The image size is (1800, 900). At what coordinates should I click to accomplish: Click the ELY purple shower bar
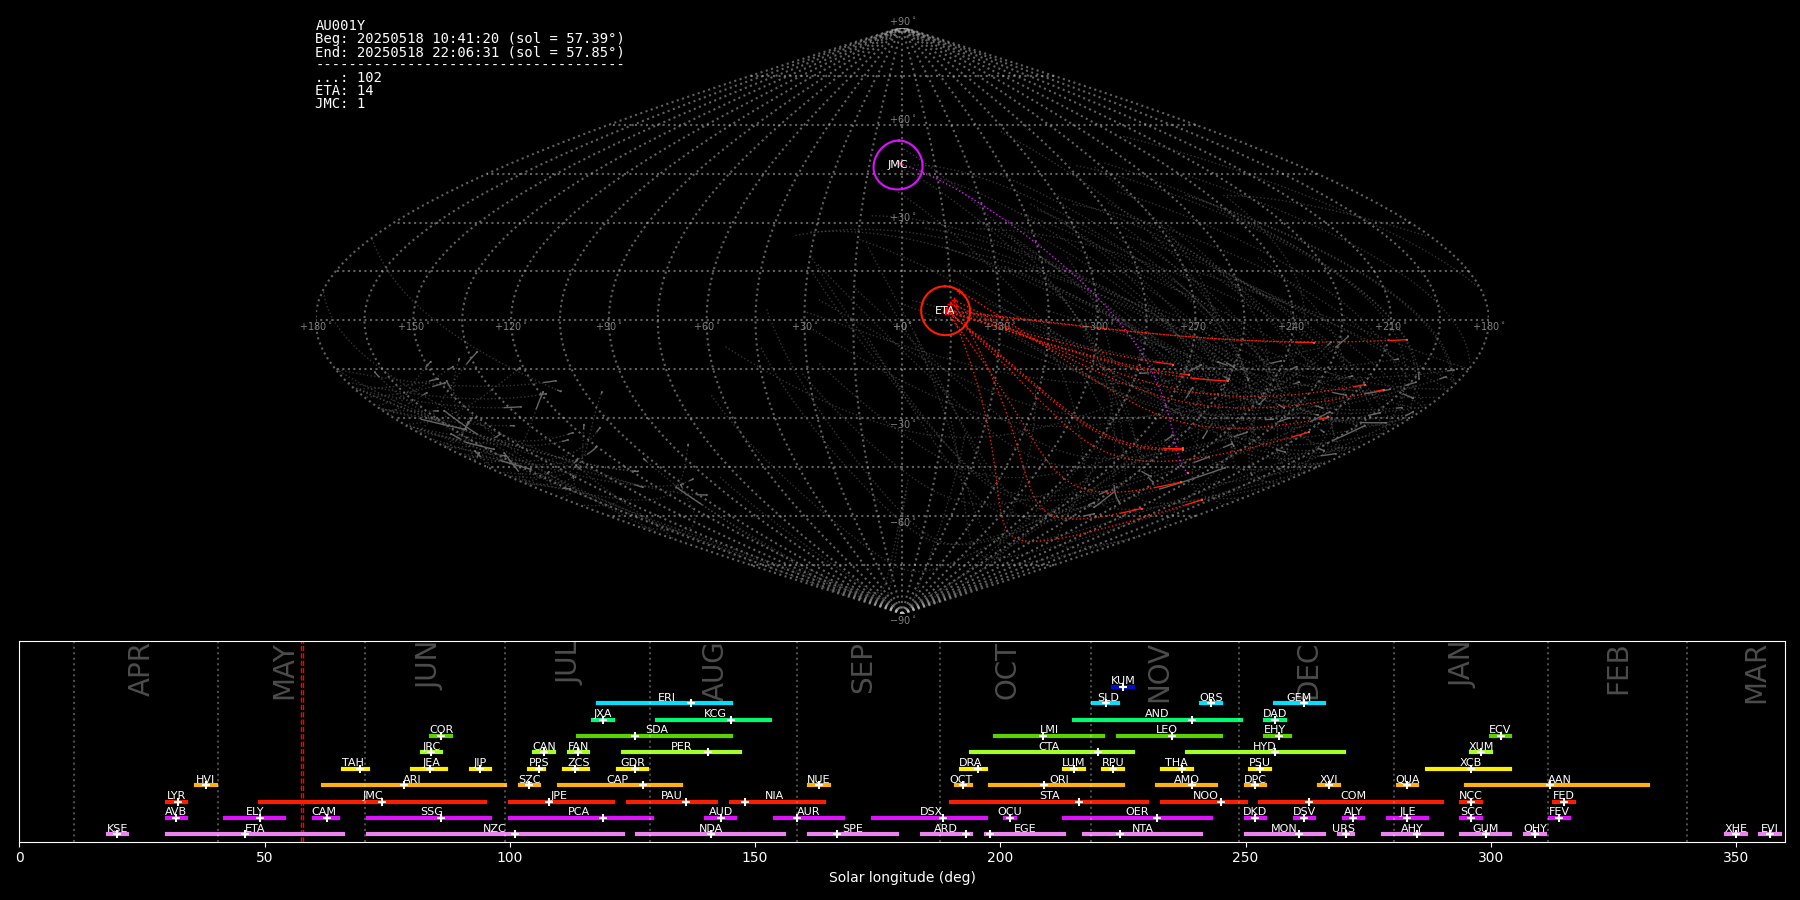[254, 818]
